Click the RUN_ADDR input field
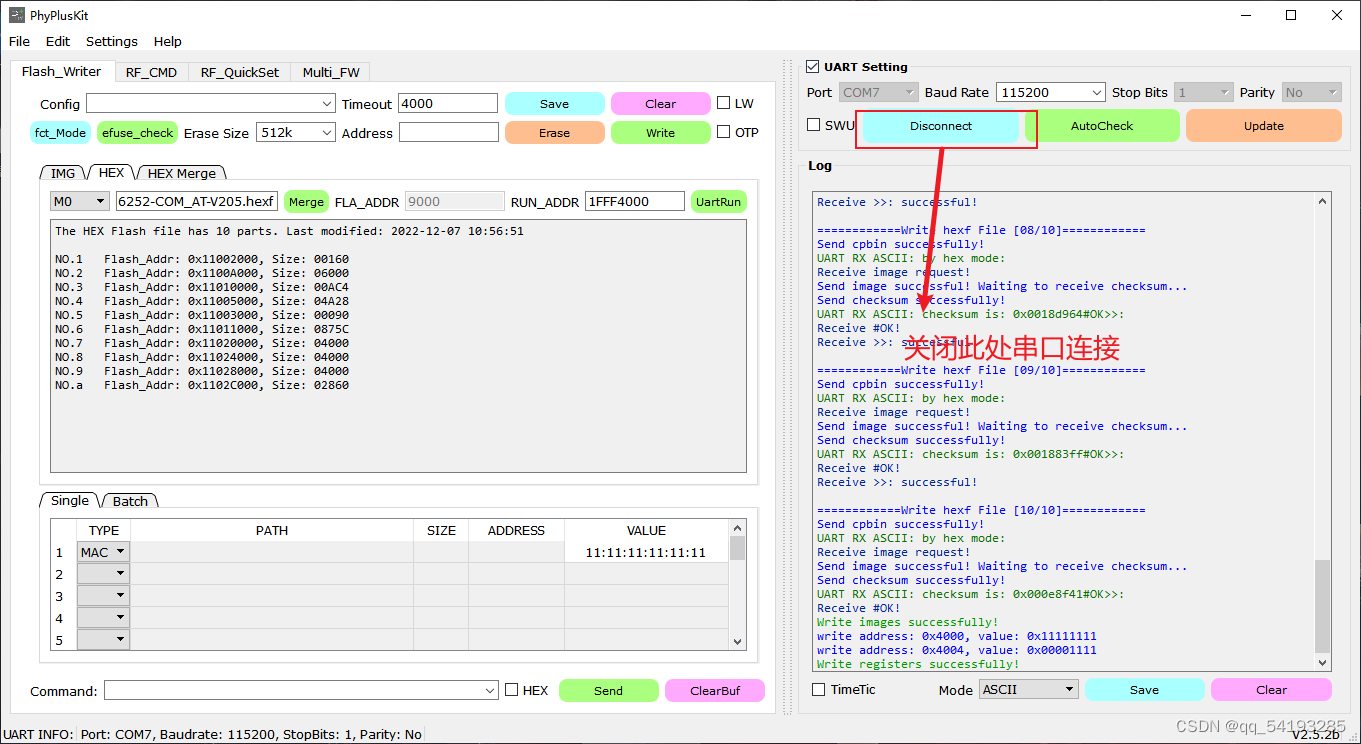The height and width of the screenshot is (744, 1361). (635, 202)
